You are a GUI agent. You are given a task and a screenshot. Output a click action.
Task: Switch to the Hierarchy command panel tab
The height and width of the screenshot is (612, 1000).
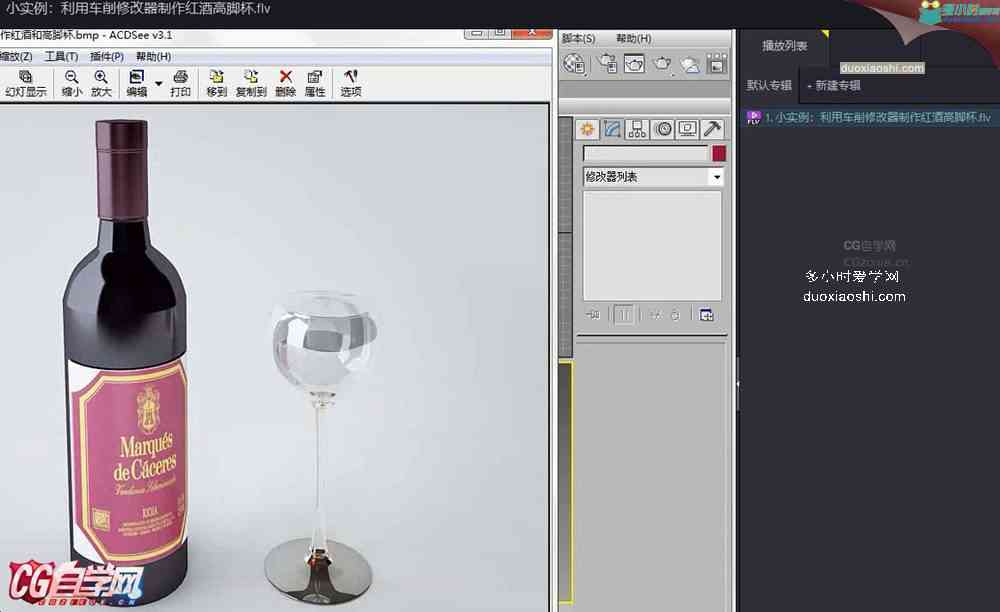637,129
